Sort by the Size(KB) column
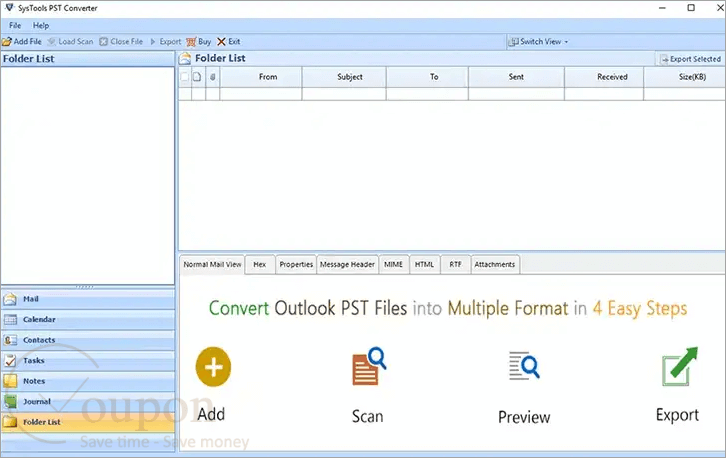The height and width of the screenshot is (458, 726). tap(685, 77)
